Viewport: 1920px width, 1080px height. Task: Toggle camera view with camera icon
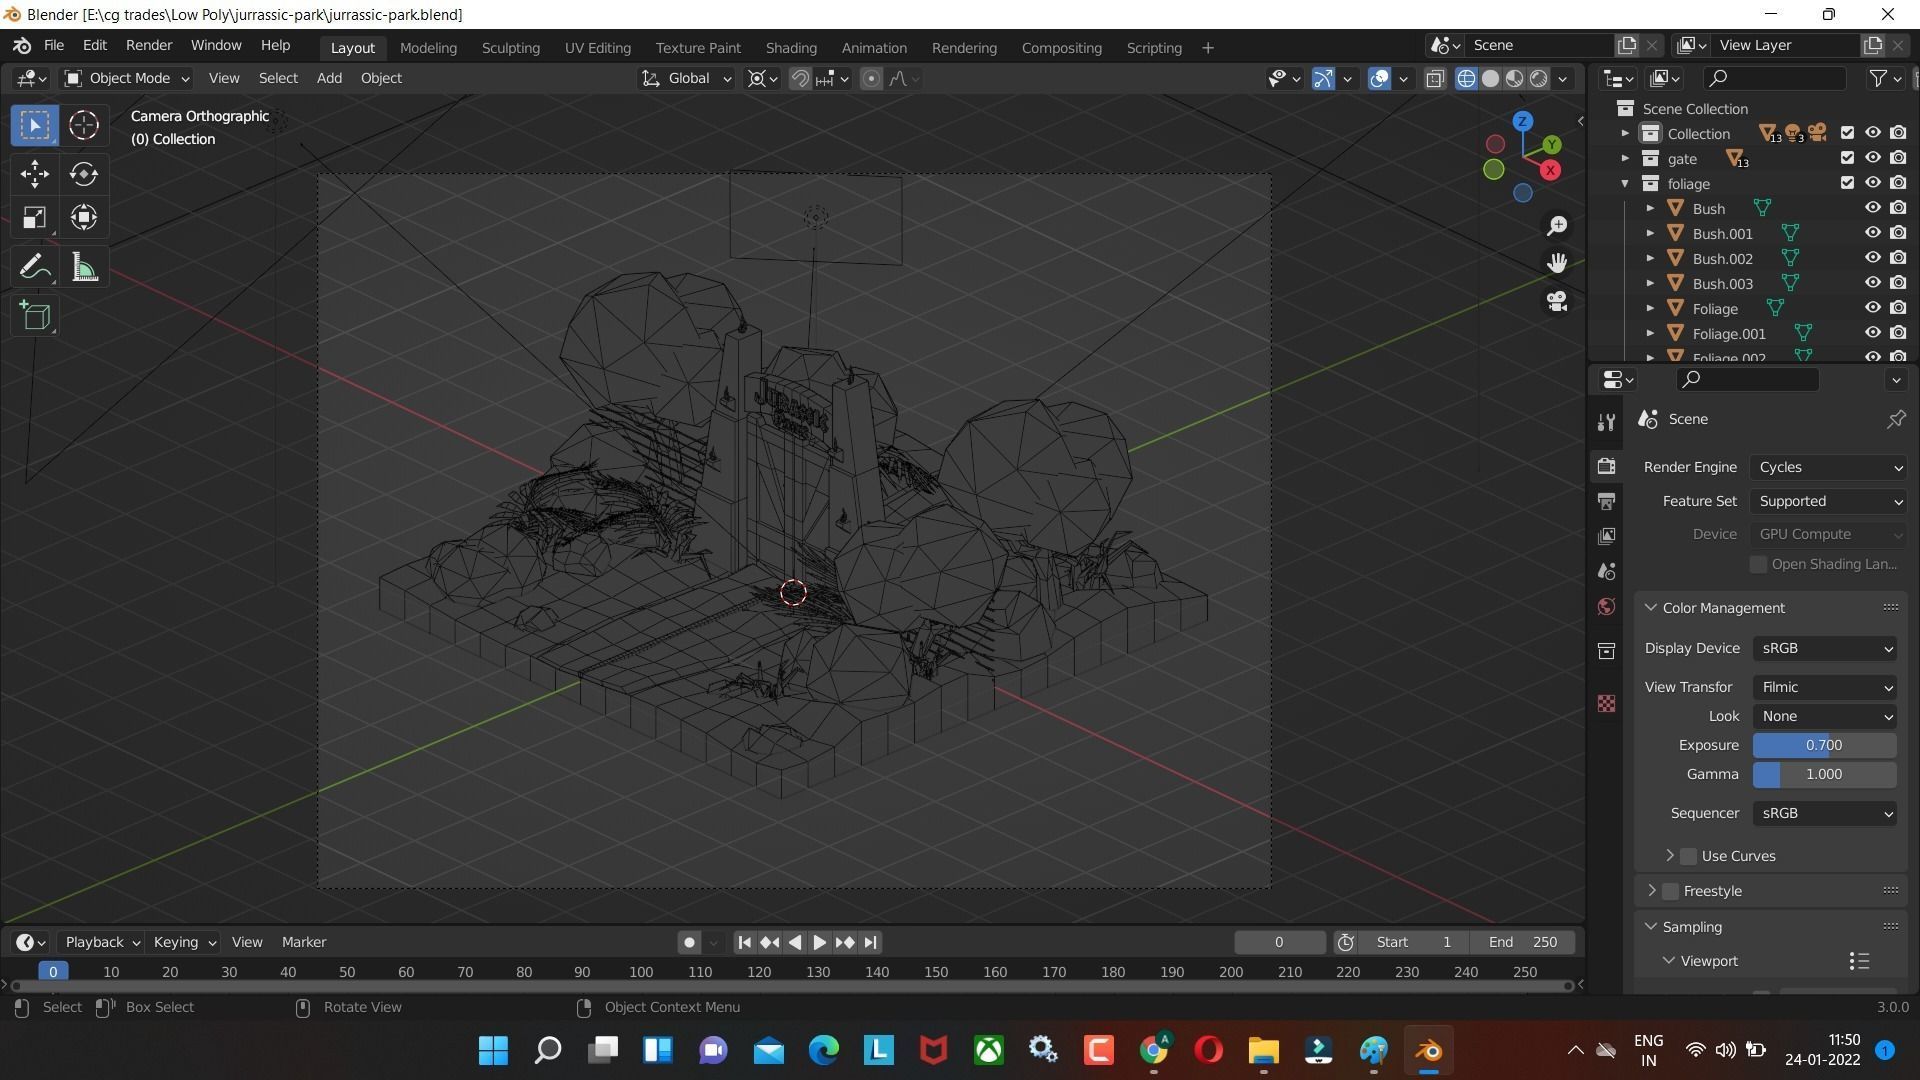click(x=1557, y=301)
